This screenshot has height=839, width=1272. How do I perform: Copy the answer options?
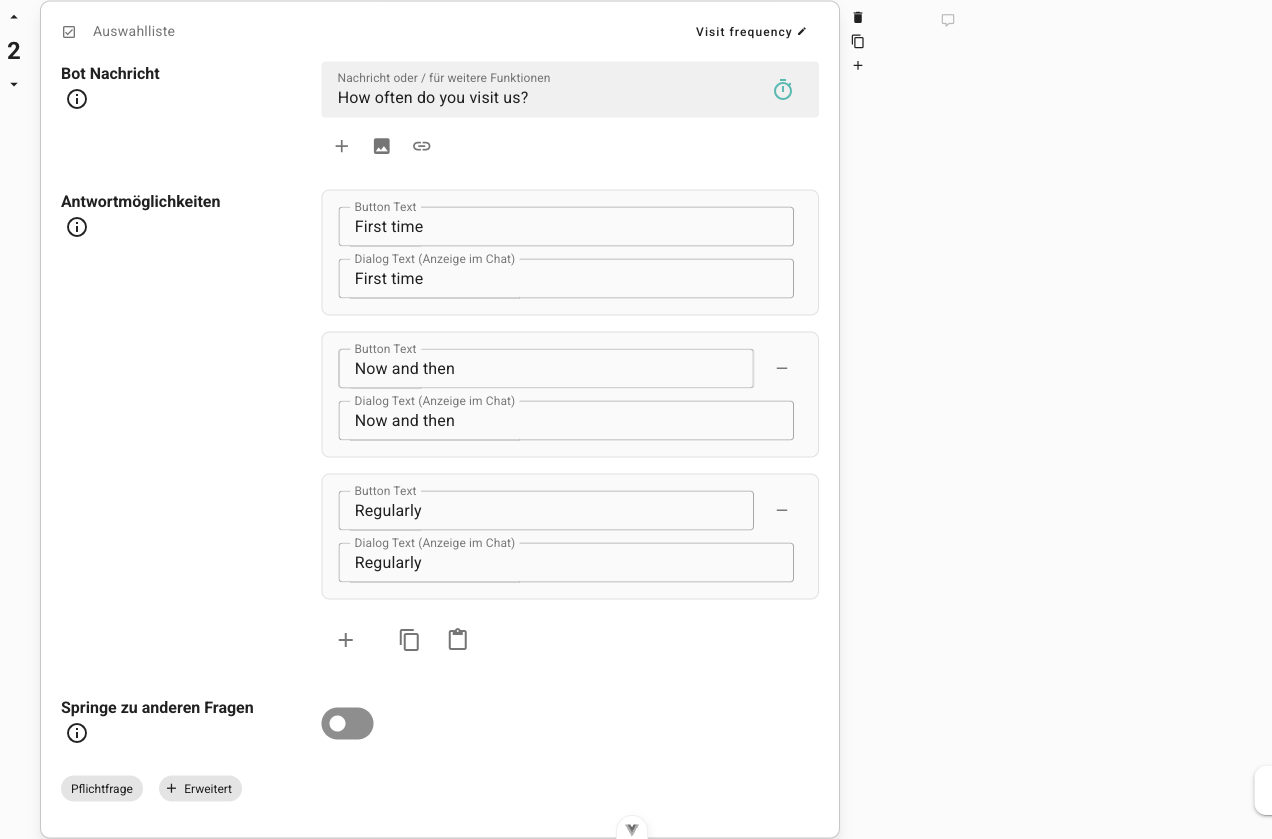(409, 640)
